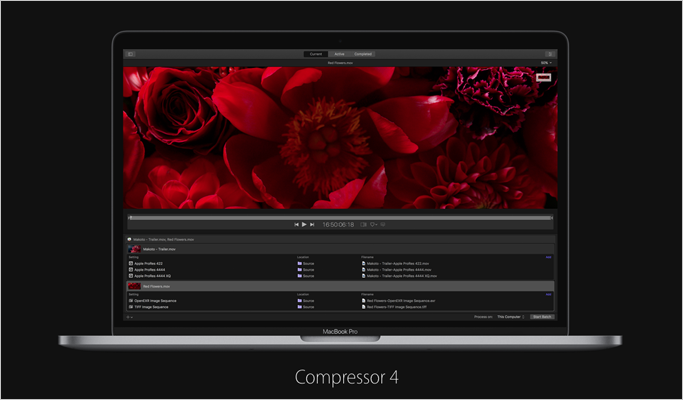
Task: Click filename Makoto - Trailer-Apple ProRes 422.mov
Action: click(396, 264)
